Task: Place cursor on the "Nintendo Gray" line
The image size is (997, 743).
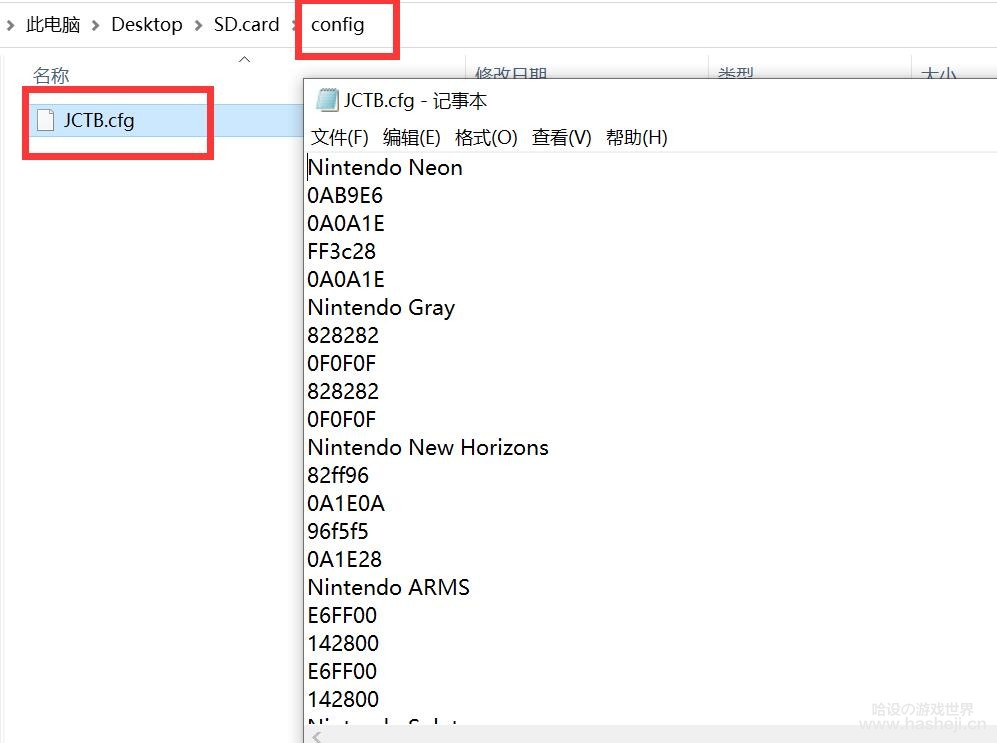Action: click(x=382, y=308)
